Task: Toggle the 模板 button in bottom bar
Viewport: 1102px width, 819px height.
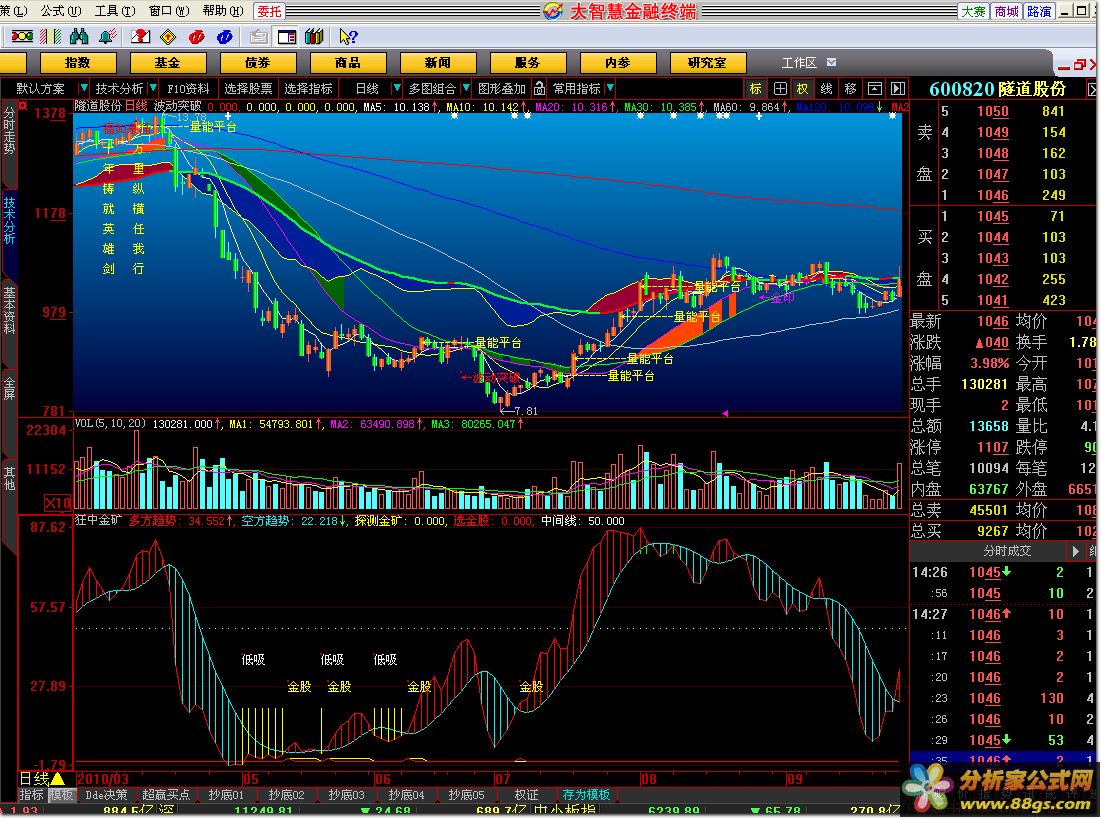Action: click(60, 794)
